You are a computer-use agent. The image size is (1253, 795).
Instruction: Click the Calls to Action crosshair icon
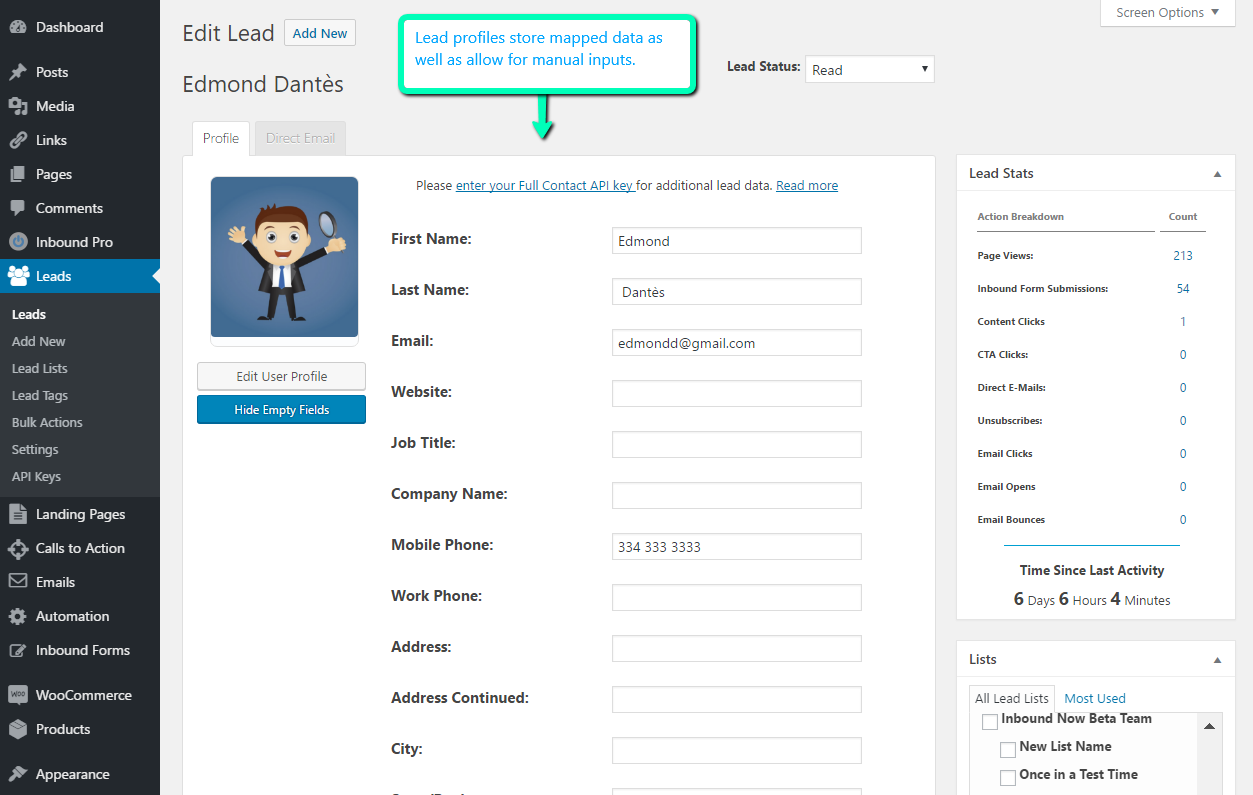(17, 548)
